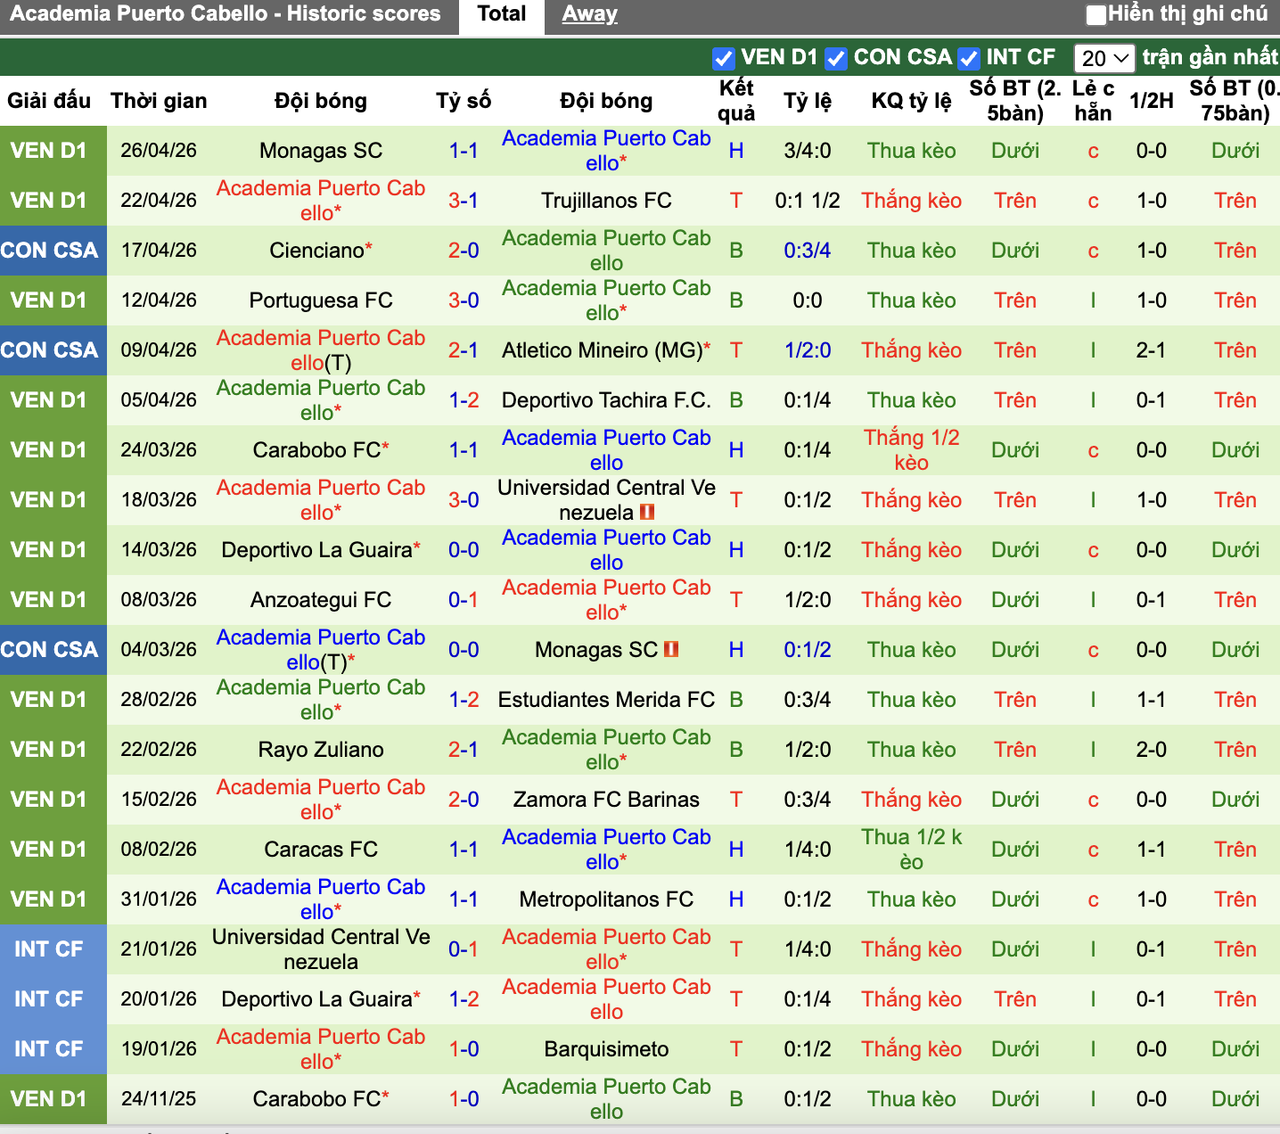Click the Giải đấu column header
Image resolution: width=1280 pixels, height=1134 pixels.
pyautogui.click(x=49, y=101)
